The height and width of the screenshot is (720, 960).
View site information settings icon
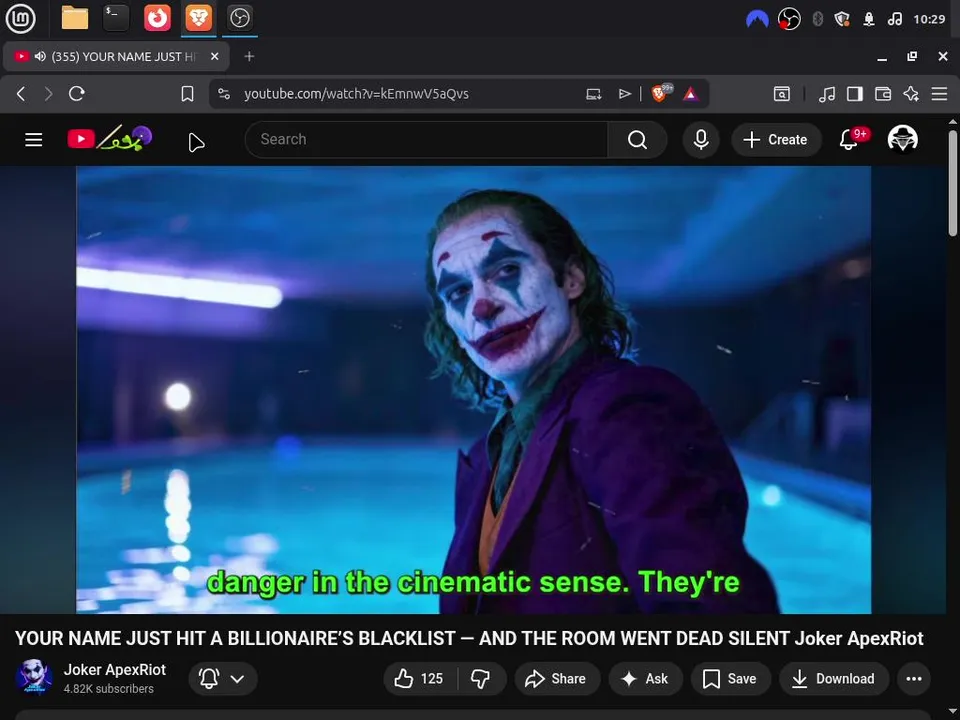[224, 94]
